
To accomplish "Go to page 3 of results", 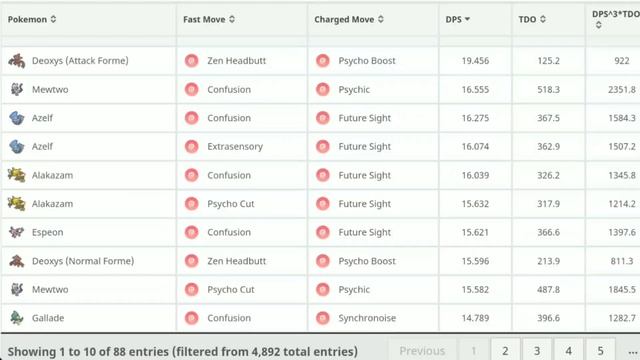I will click(x=537, y=351).
